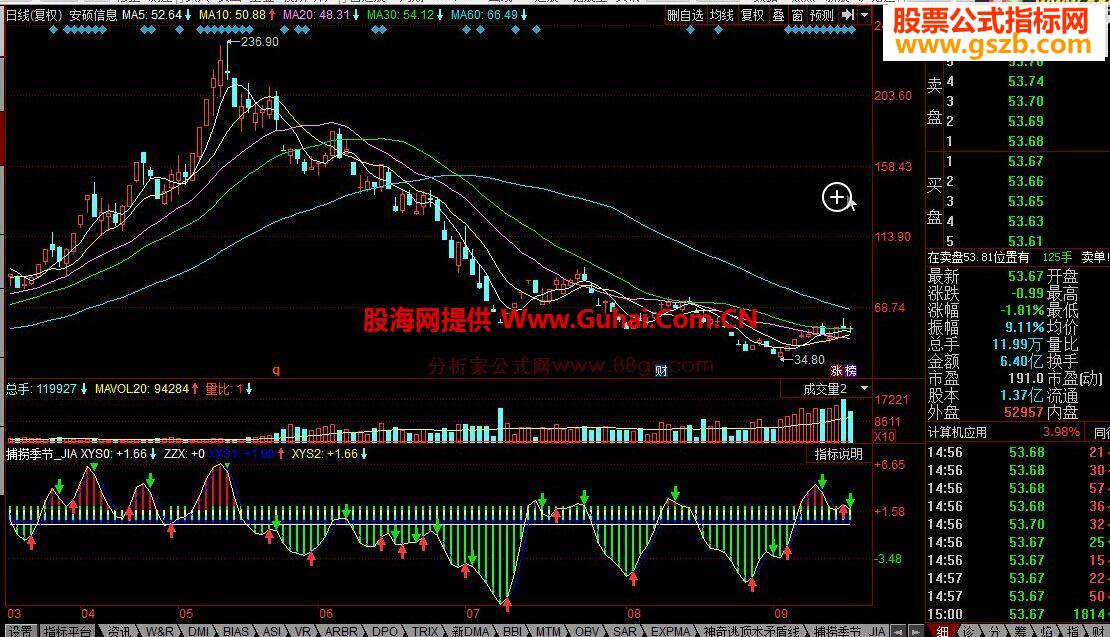Screen dimensions: 1110x637
Task: Click the red q marker on chart
Action: [276, 369]
